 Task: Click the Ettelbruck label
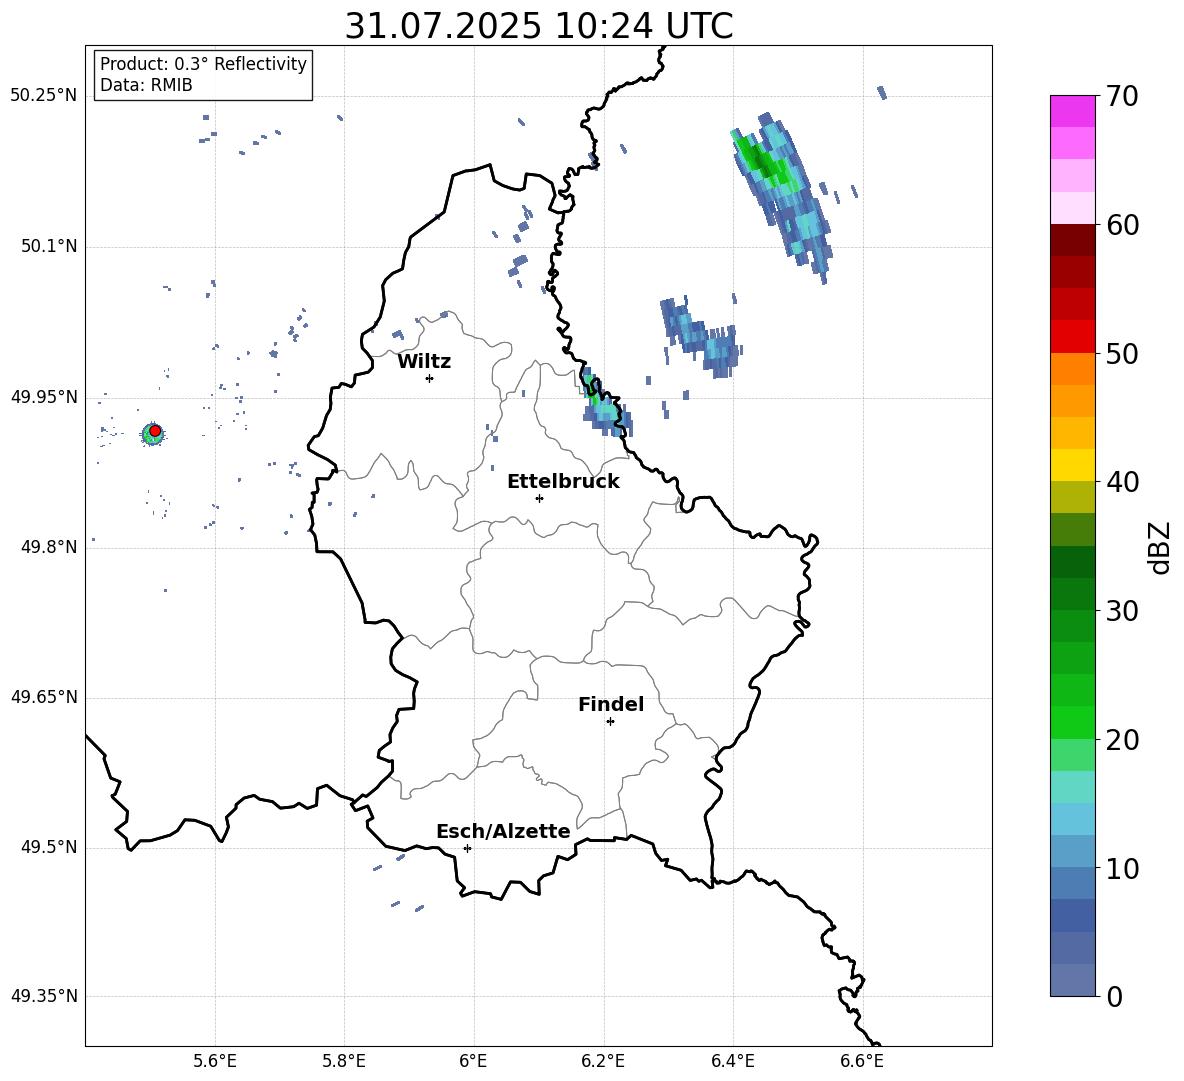(x=563, y=482)
